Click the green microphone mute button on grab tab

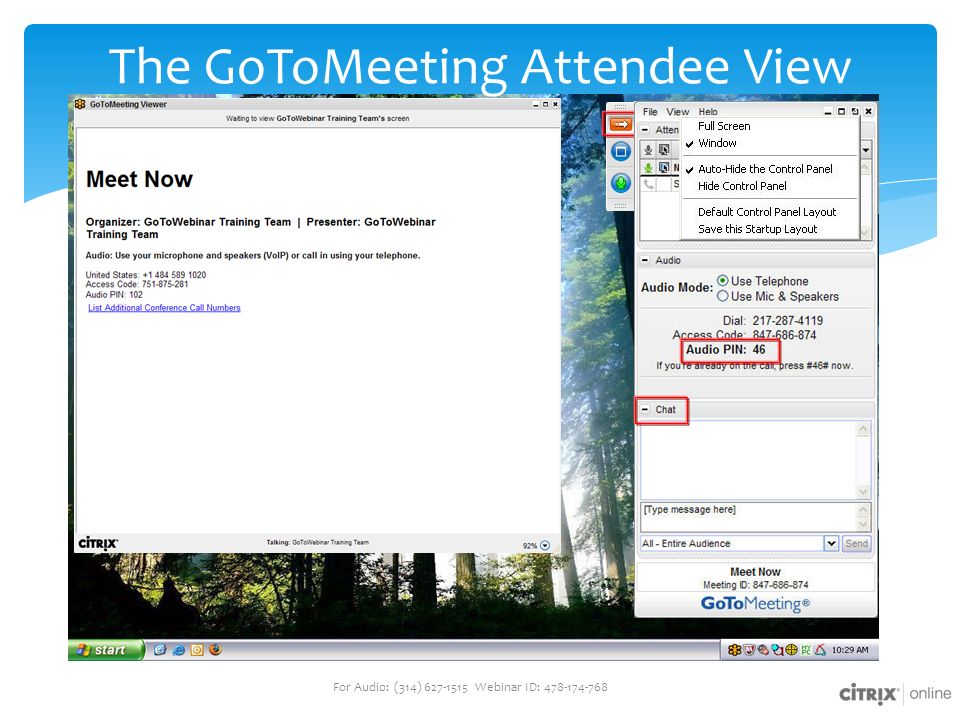point(620,182)
